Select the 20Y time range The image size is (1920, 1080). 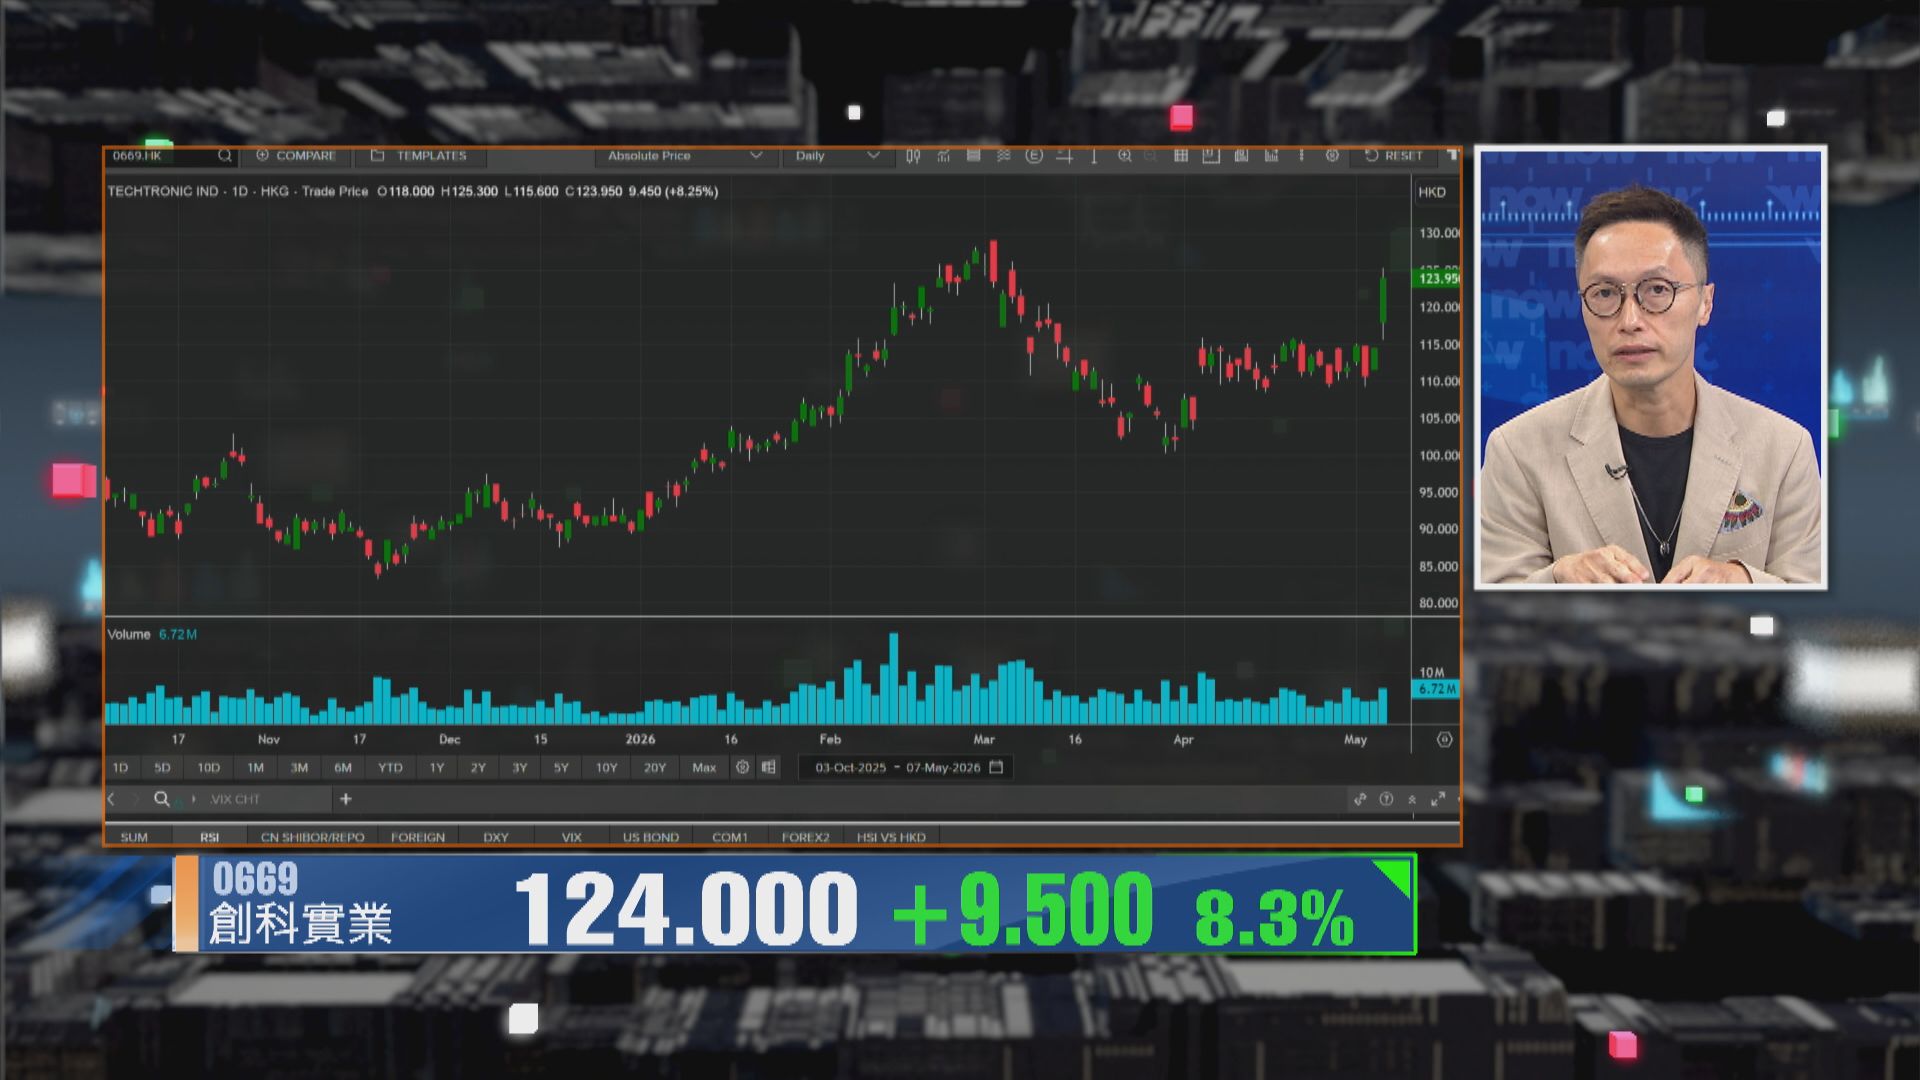point(655,768)
